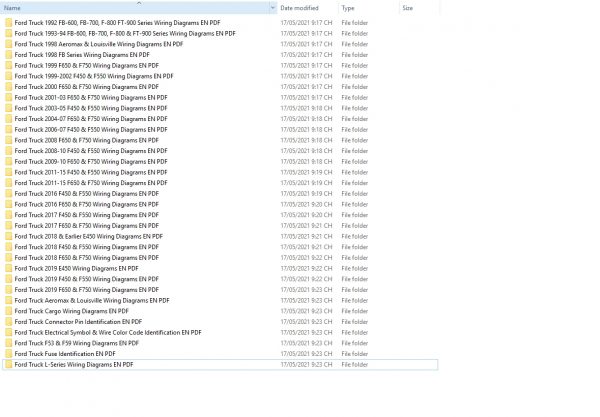Sort by the Type column header
The width and height of the screenshot is (600, 417).
348,8
